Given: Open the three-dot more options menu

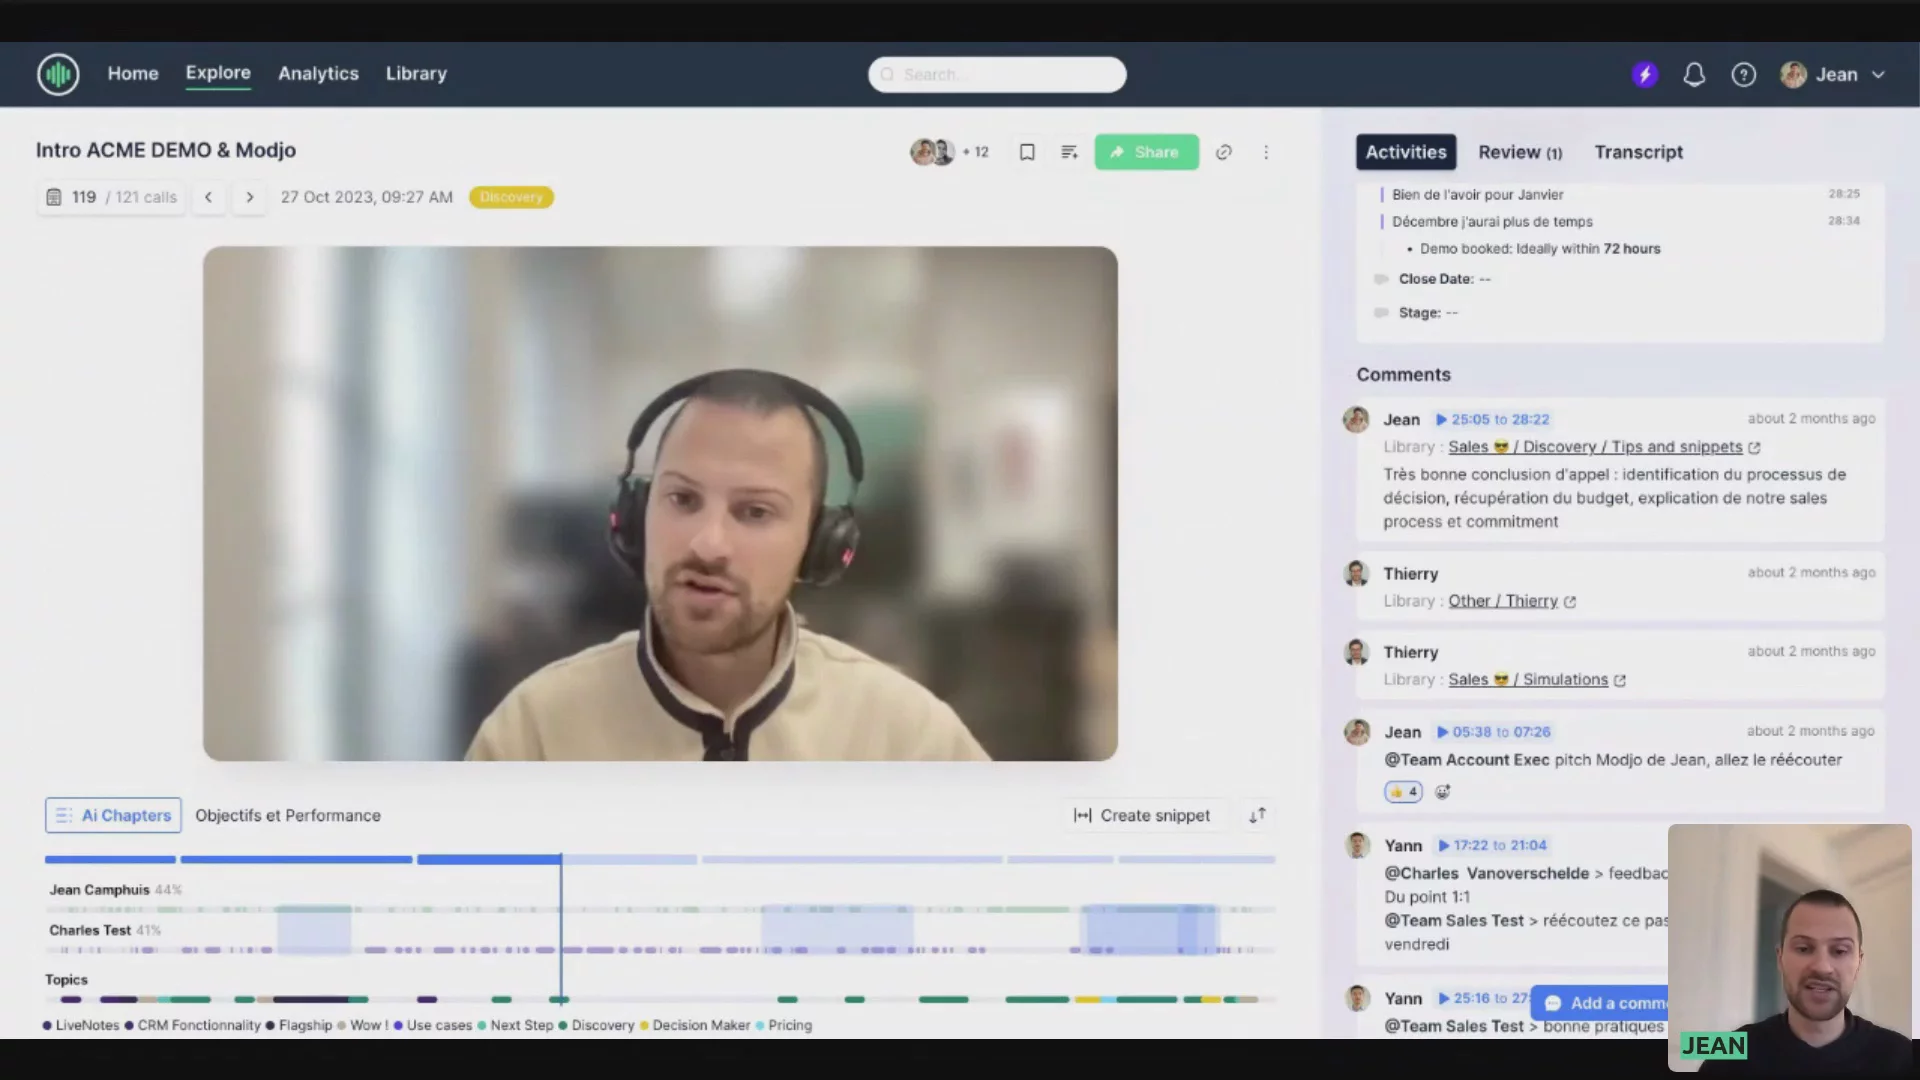Looking at the screenshot, I should pyautogui.click(x=1266, y=152).
